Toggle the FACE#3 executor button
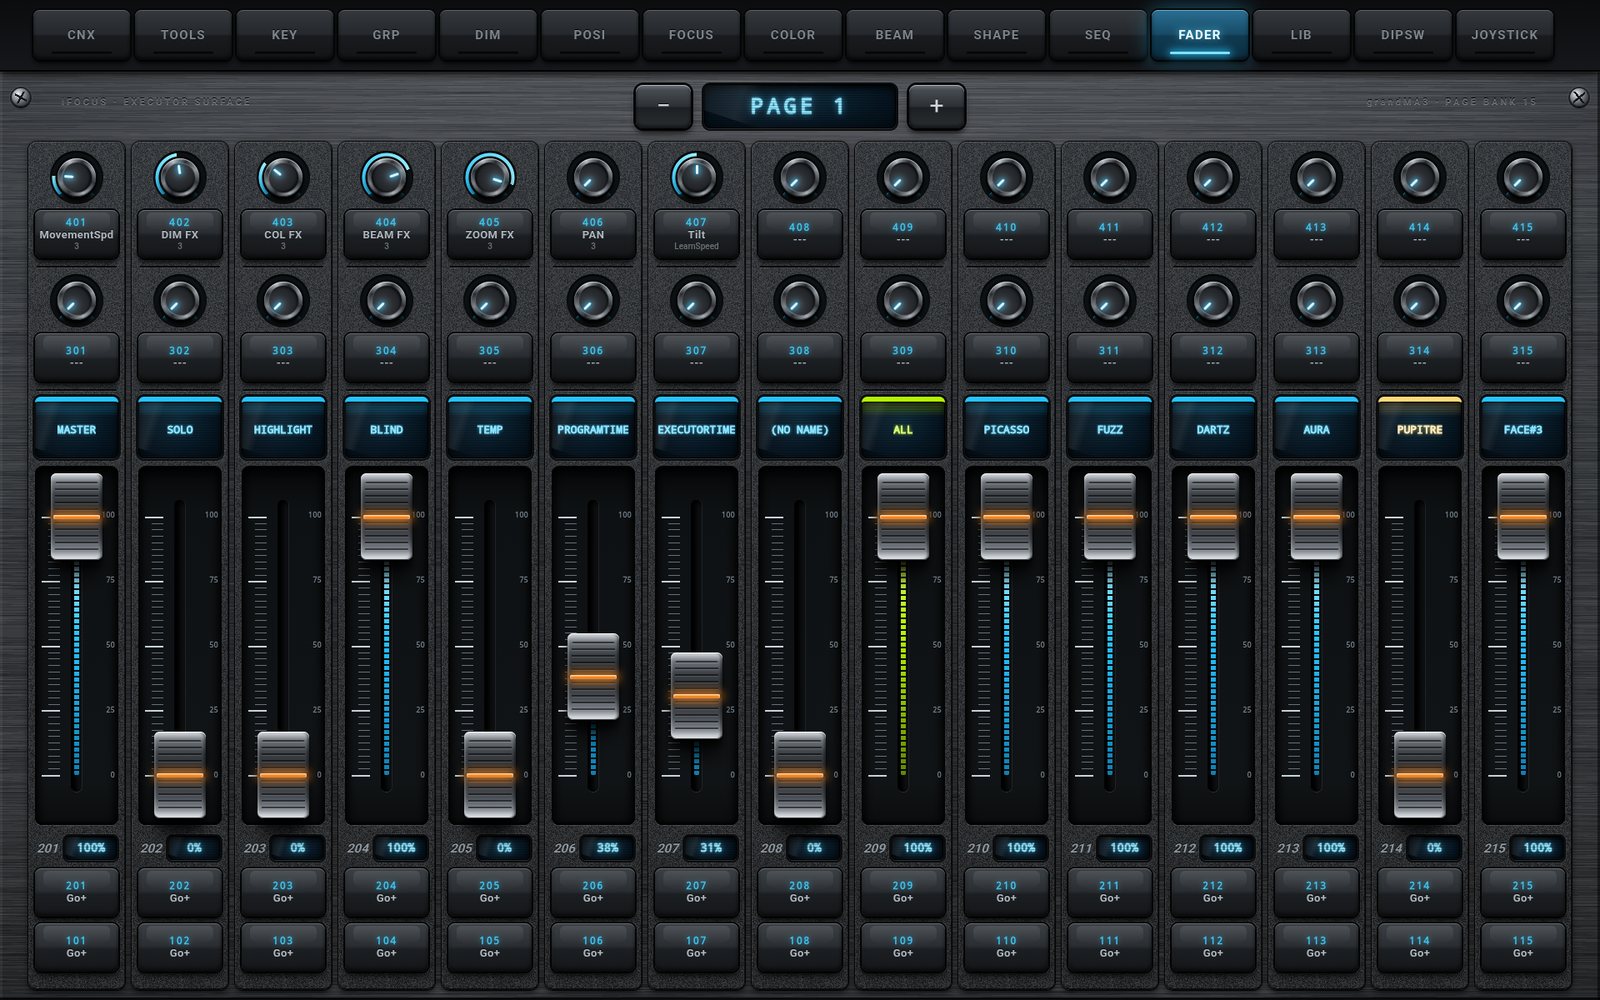The image size is (1600, 1000). point(1523,428)
